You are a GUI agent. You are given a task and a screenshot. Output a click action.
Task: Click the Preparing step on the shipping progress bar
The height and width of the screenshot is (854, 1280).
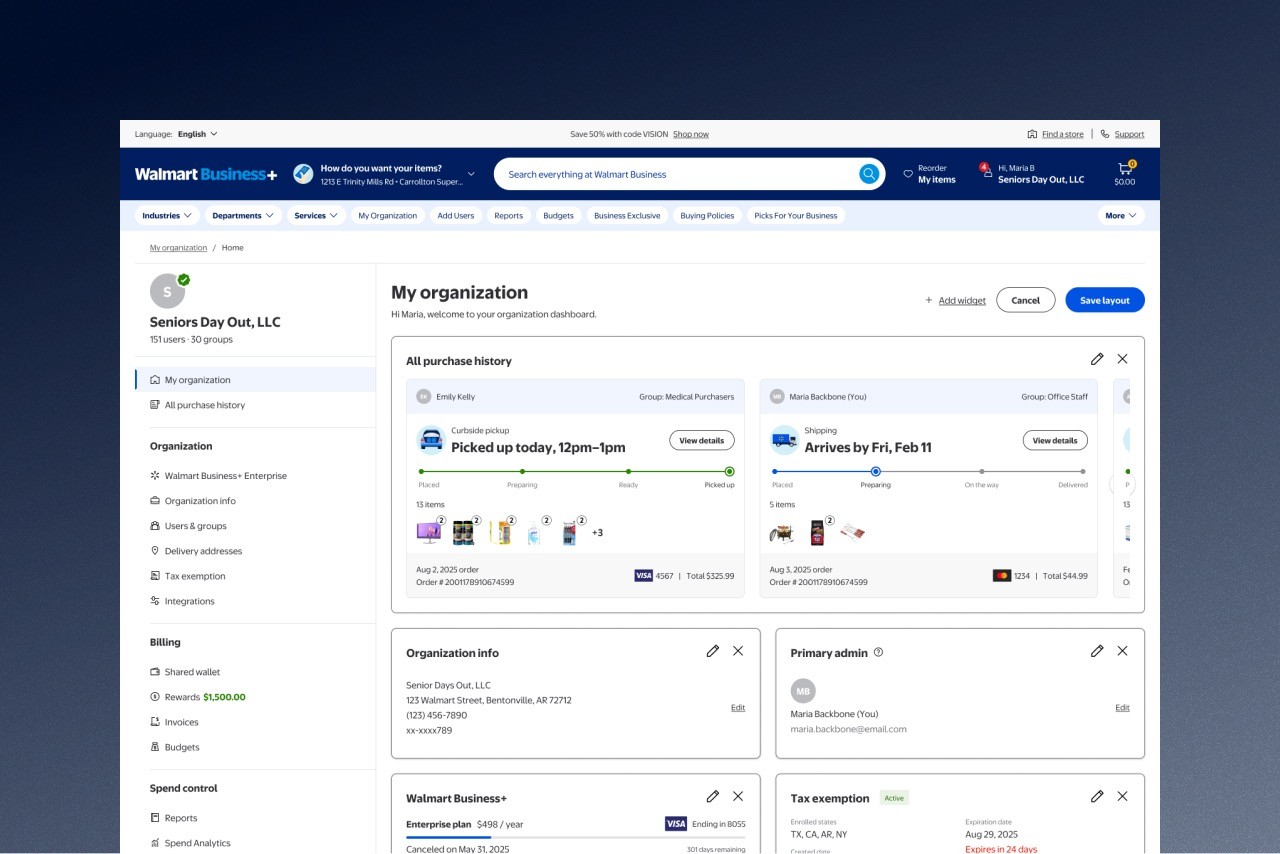click(876, 471)
